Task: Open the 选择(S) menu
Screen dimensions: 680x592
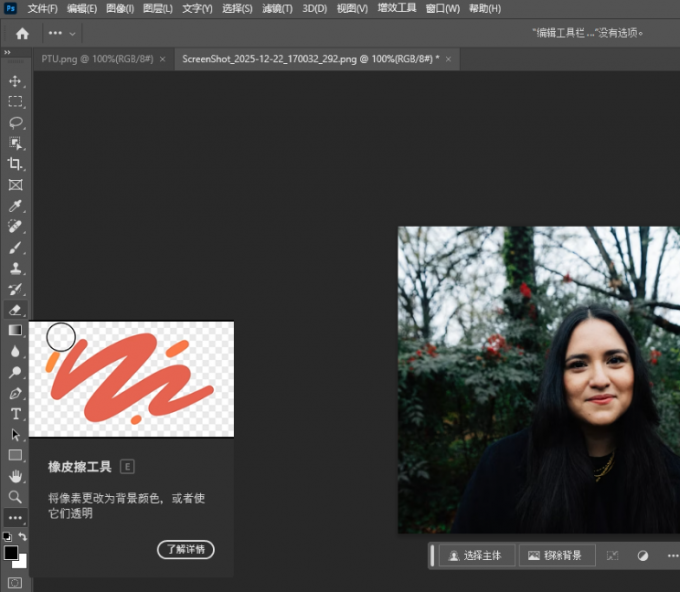Action: 237,9
